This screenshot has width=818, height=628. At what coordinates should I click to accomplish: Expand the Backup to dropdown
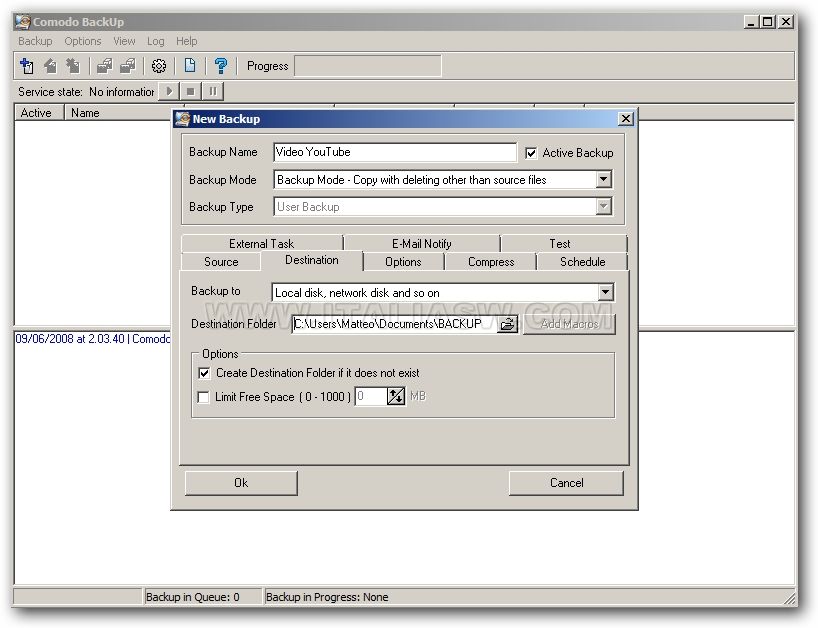606,292
